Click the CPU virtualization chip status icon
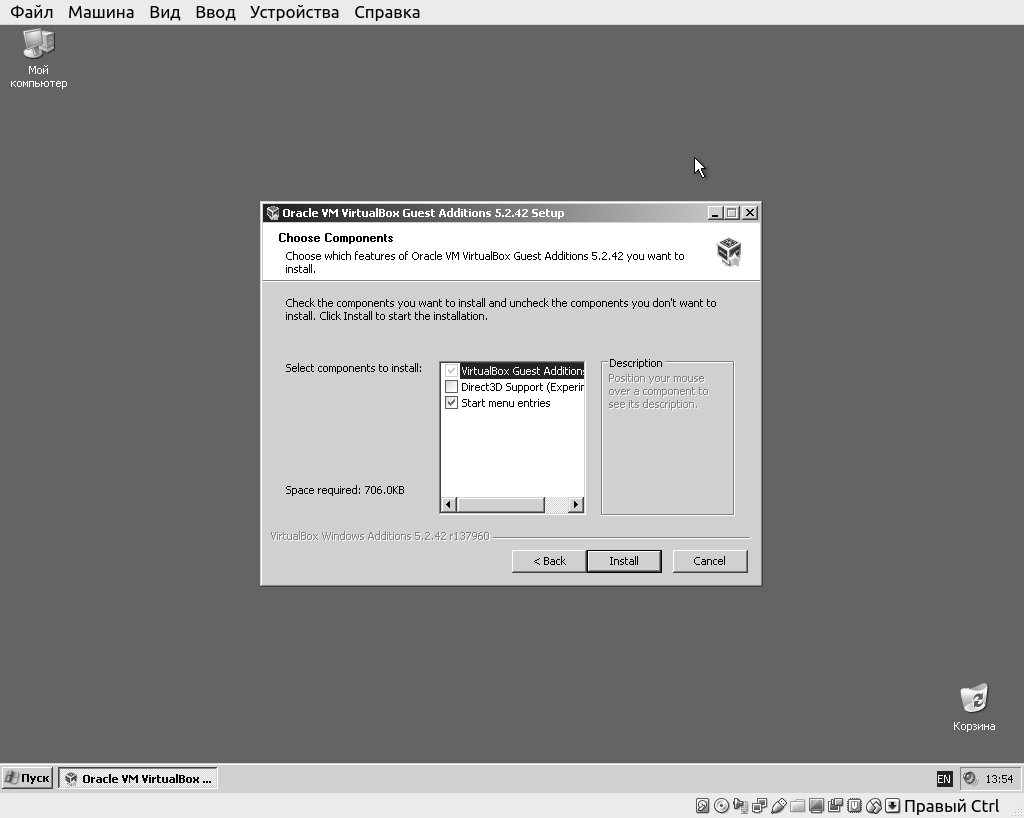 point(854,806)
